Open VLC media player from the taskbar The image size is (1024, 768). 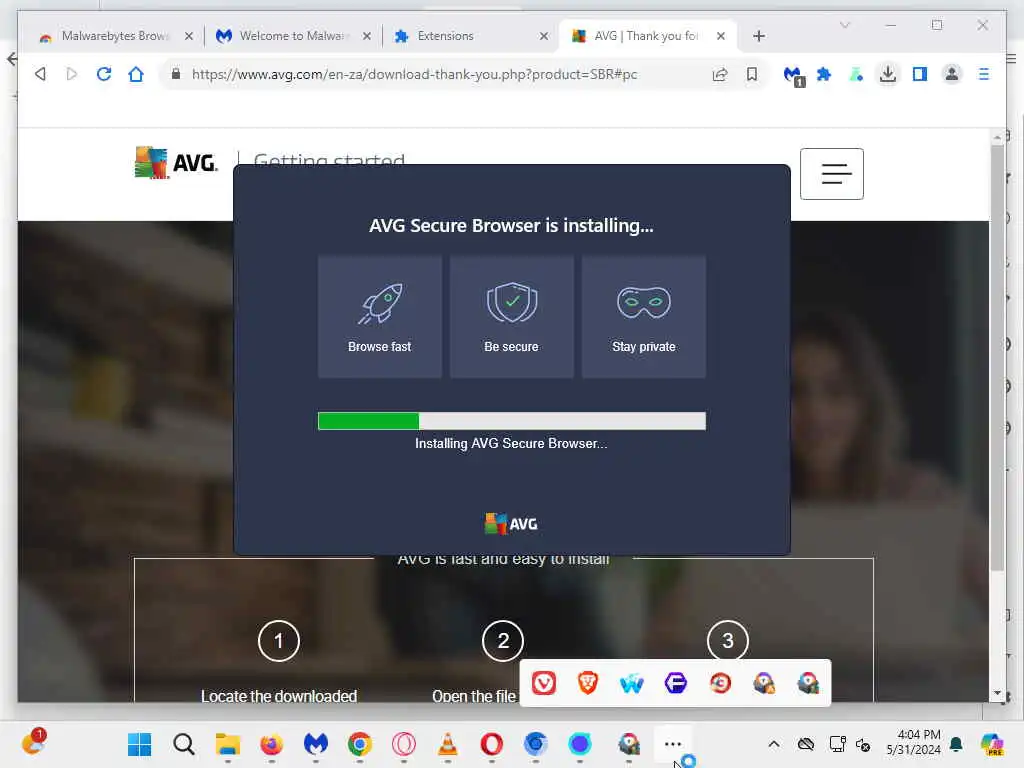(448, 744)
